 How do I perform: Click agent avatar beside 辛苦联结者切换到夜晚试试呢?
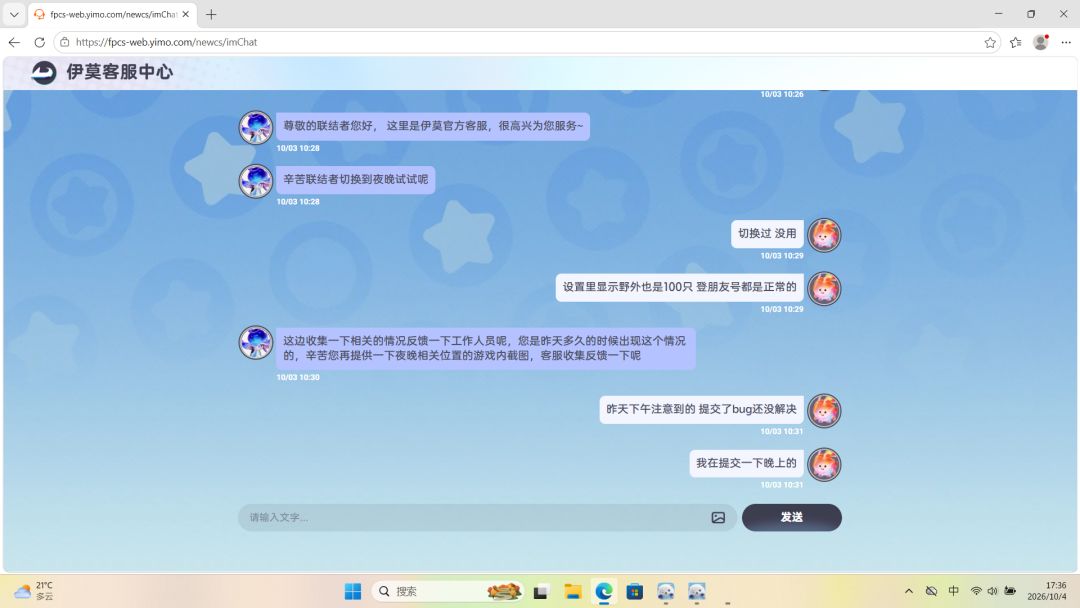coord(256,181)
